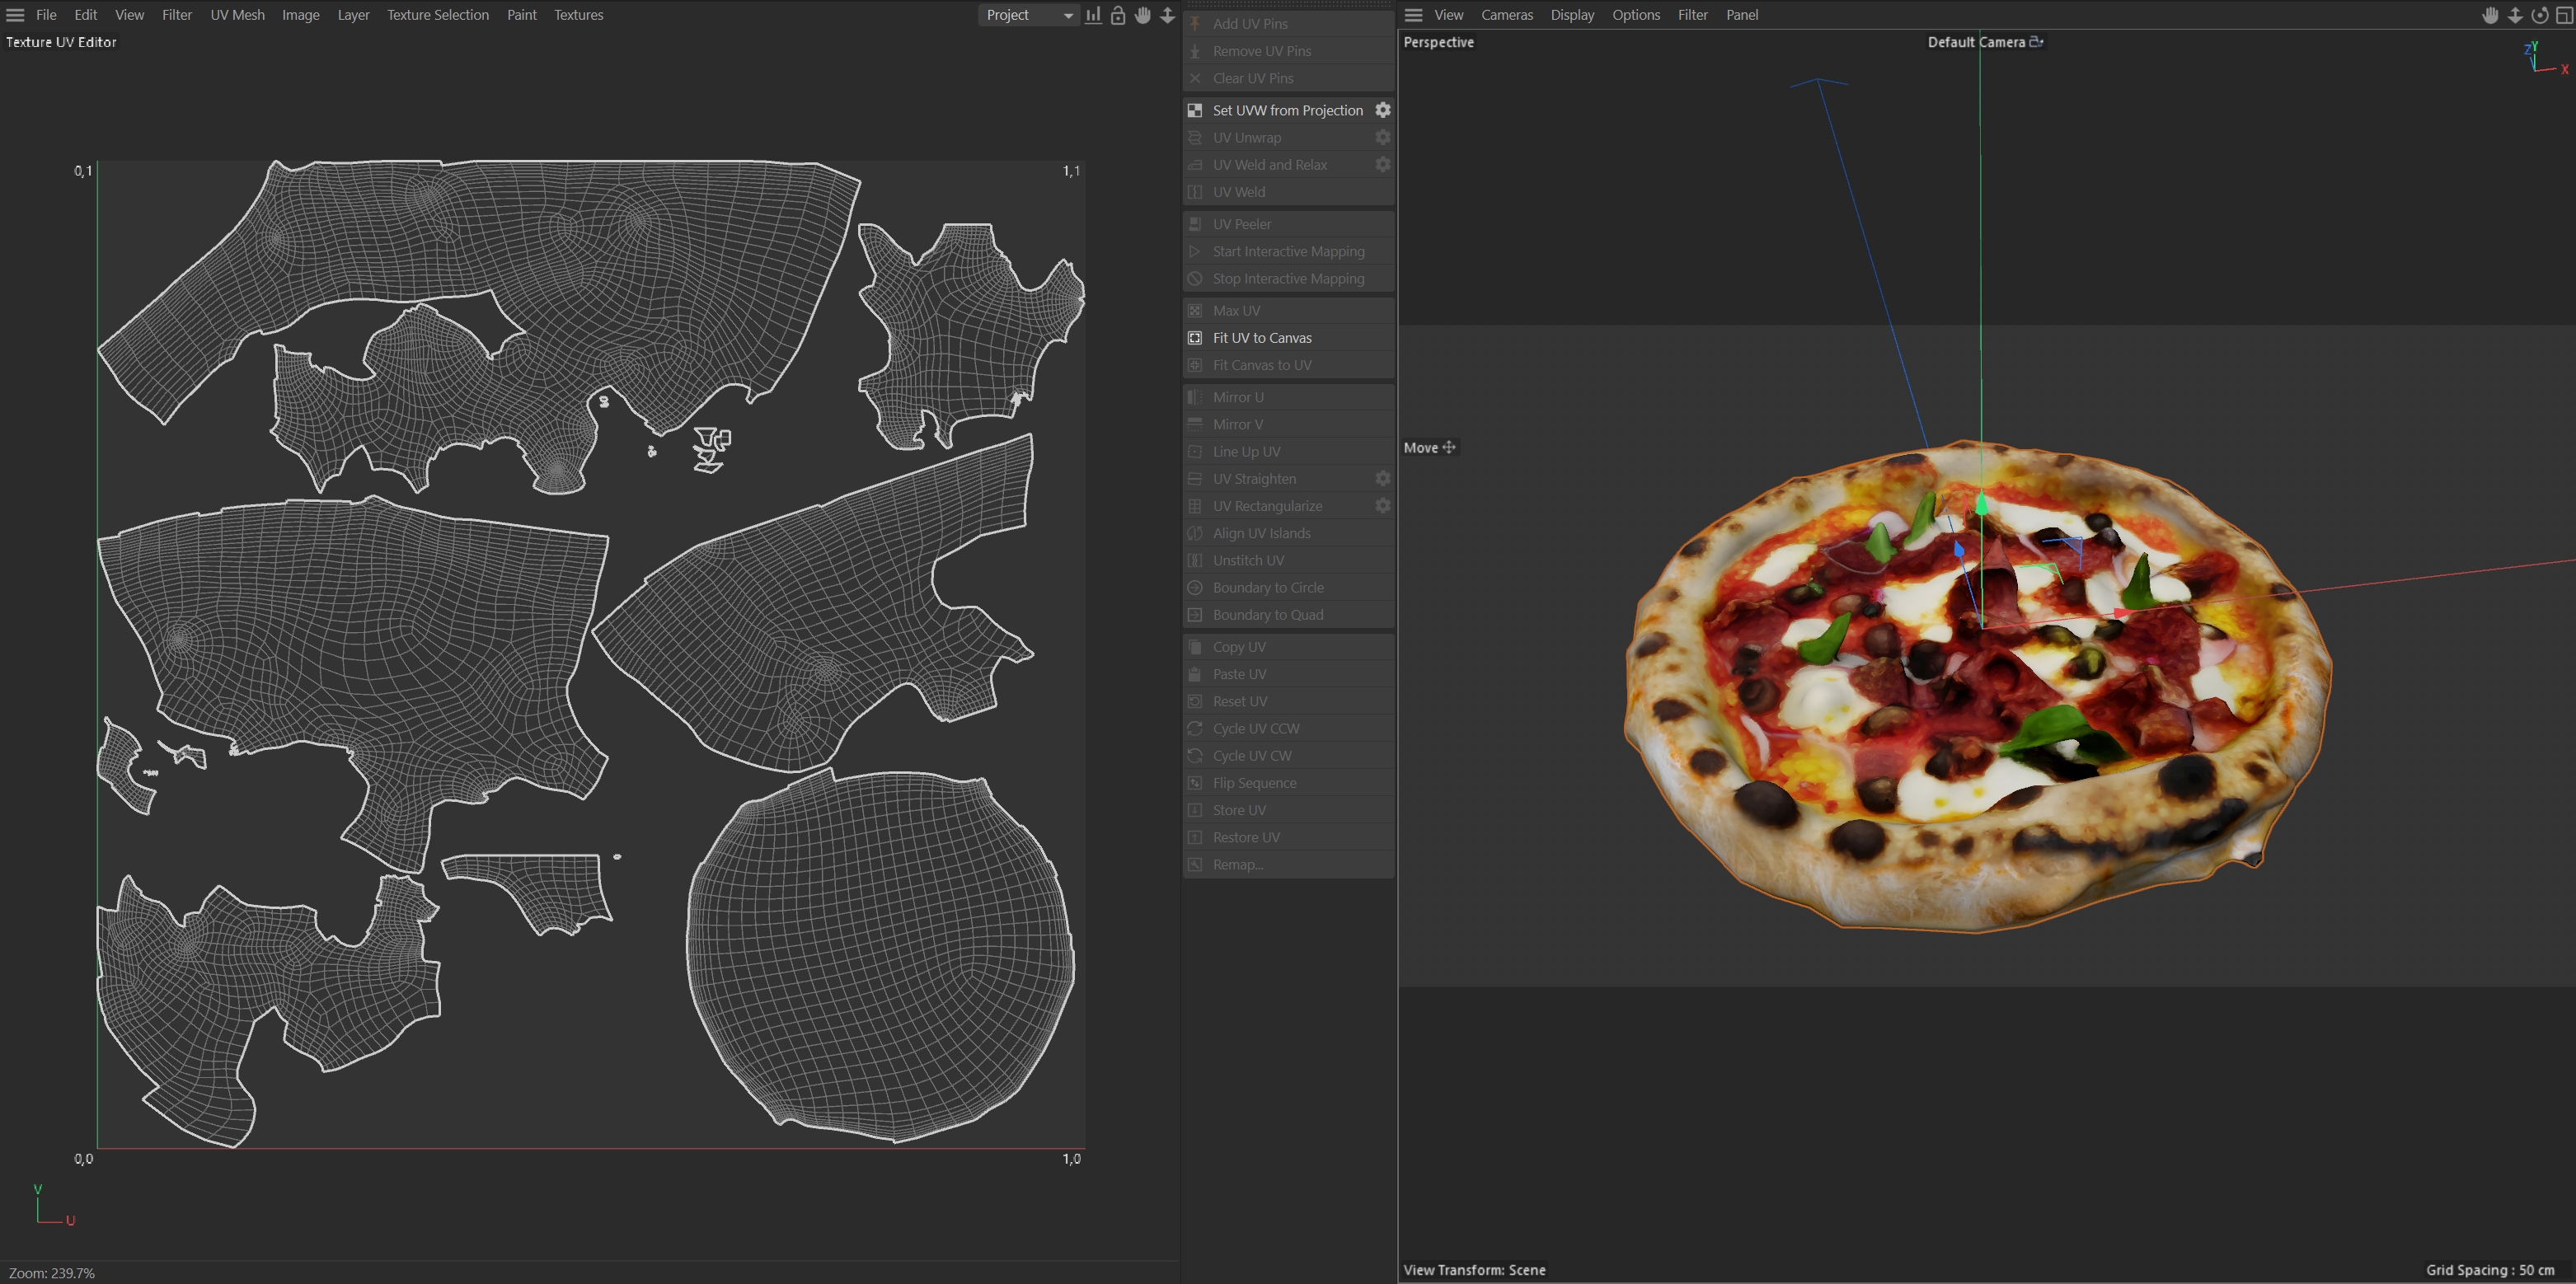Click the viewport pan hand icon
The height and width of the screenshot is (1284, 2576).
click(2490, 15)
